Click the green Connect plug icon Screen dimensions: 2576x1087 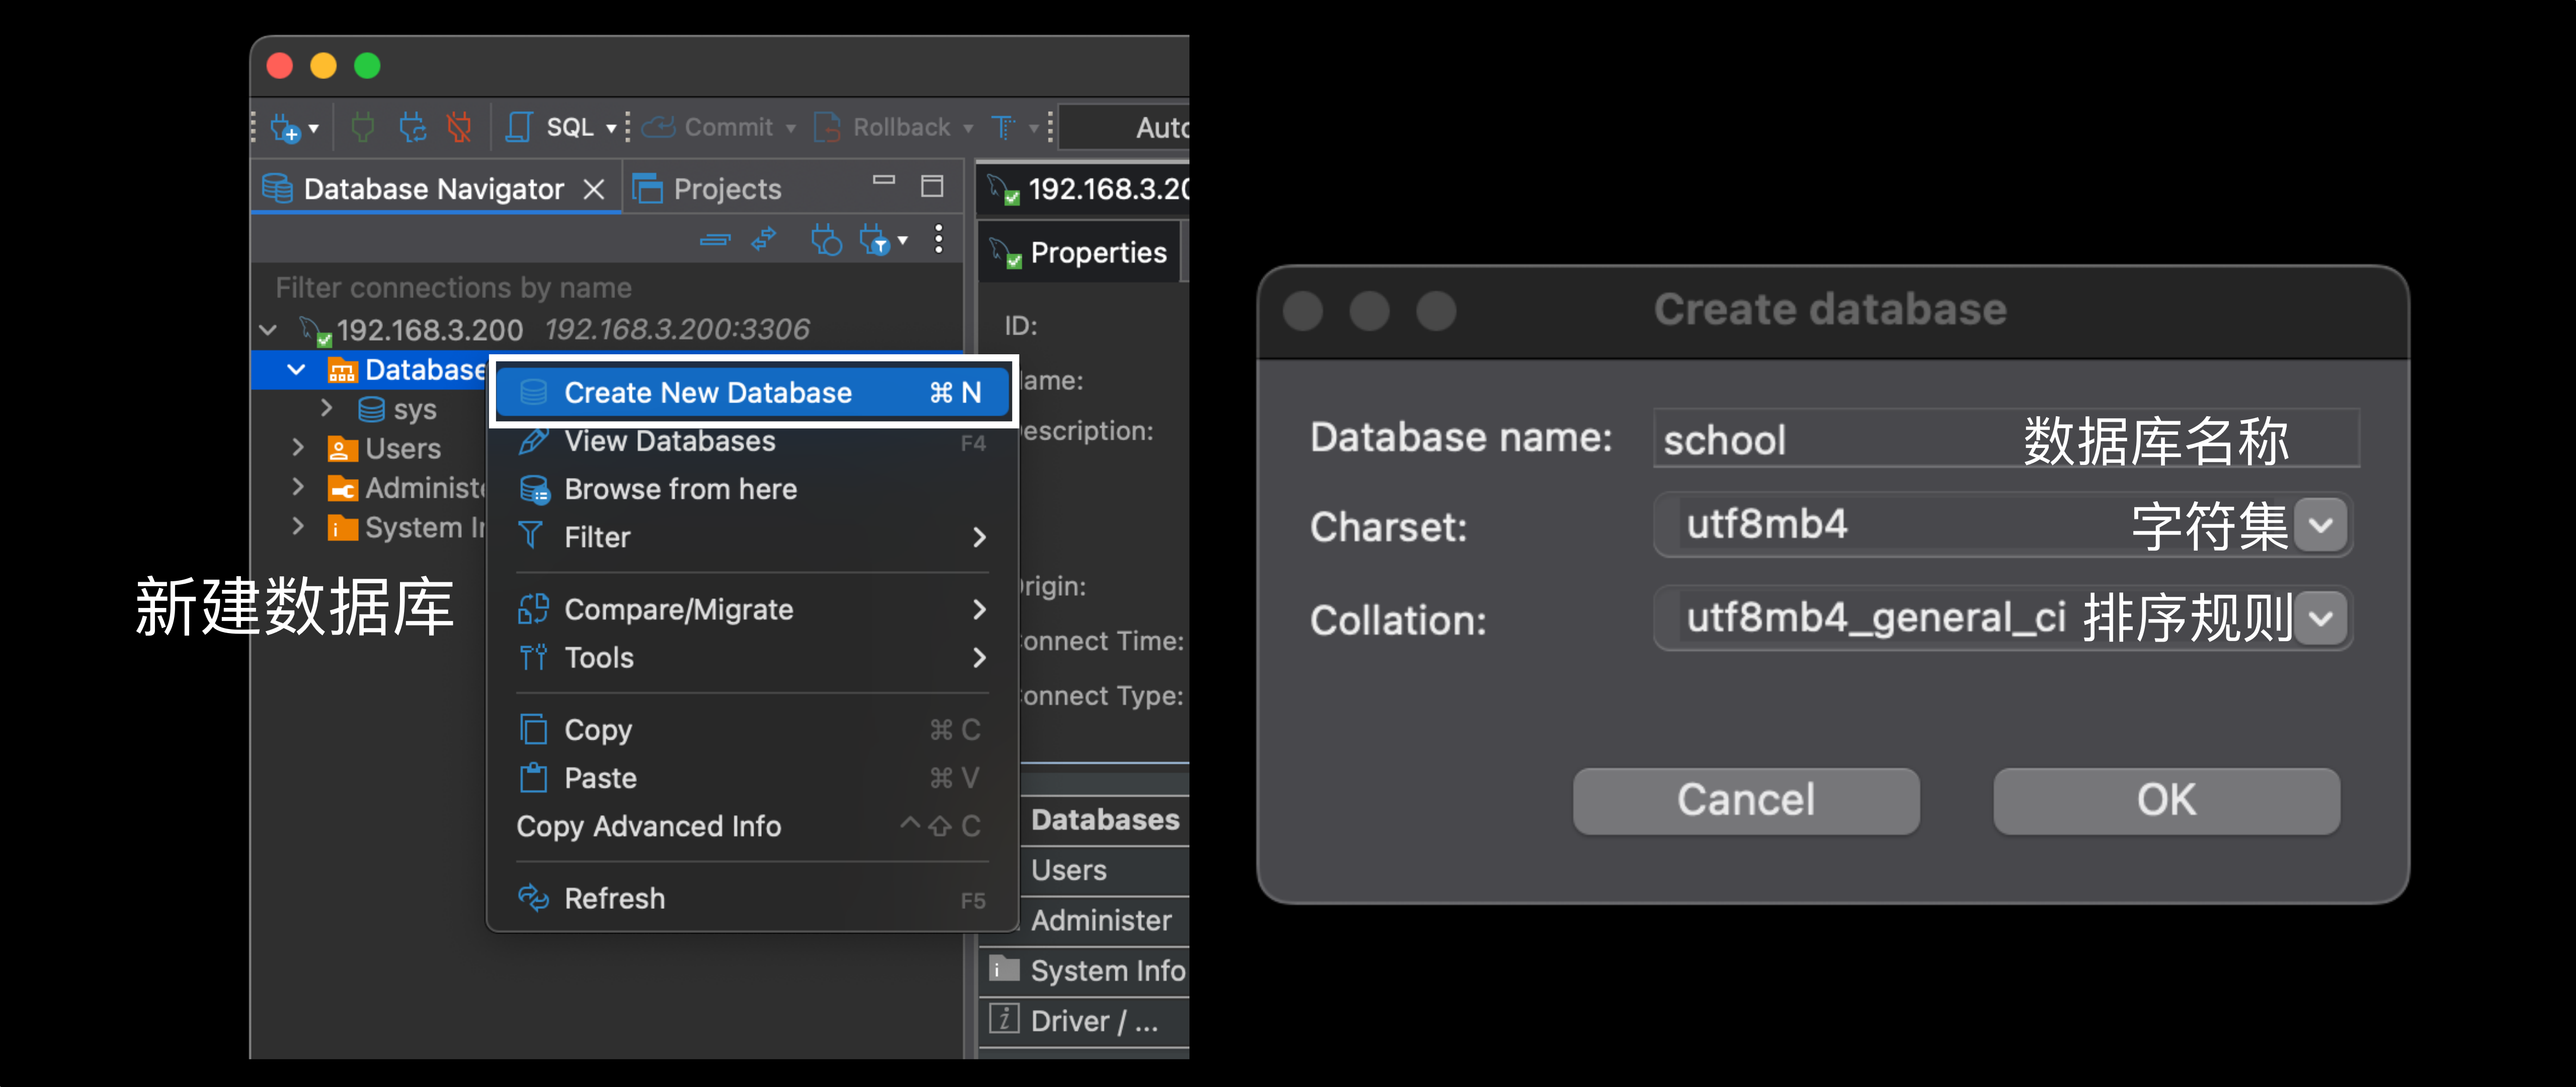point(363,127)
